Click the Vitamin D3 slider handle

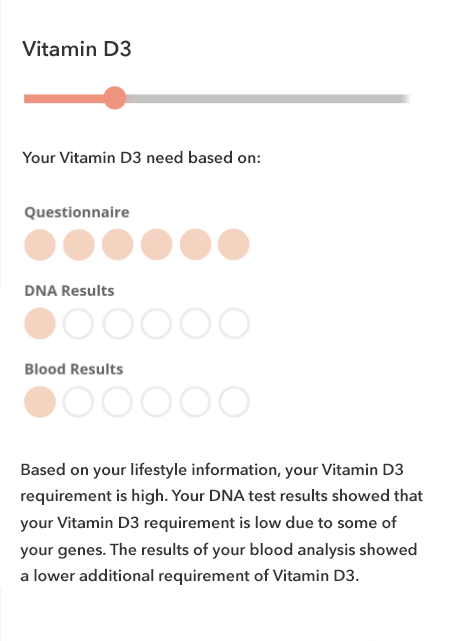tap(115, 98)
